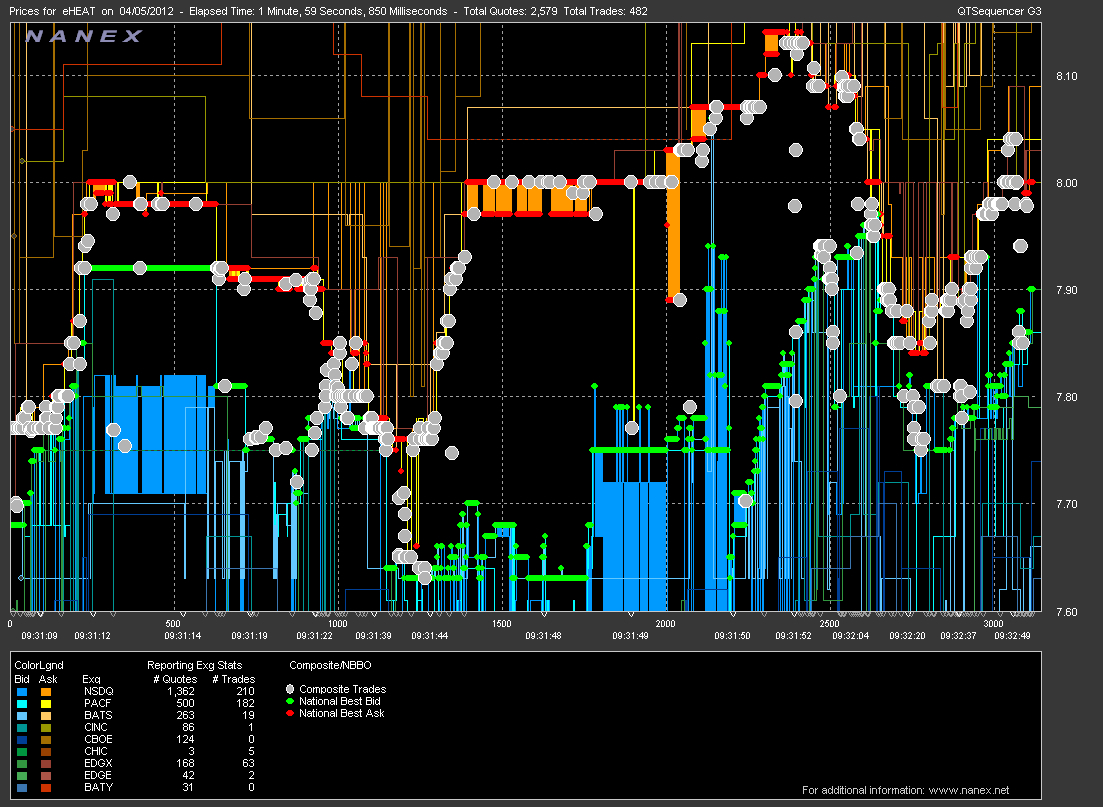Click the NANEX logo on chart
The width and height of the screenshot is (1103, 807).
84,37
